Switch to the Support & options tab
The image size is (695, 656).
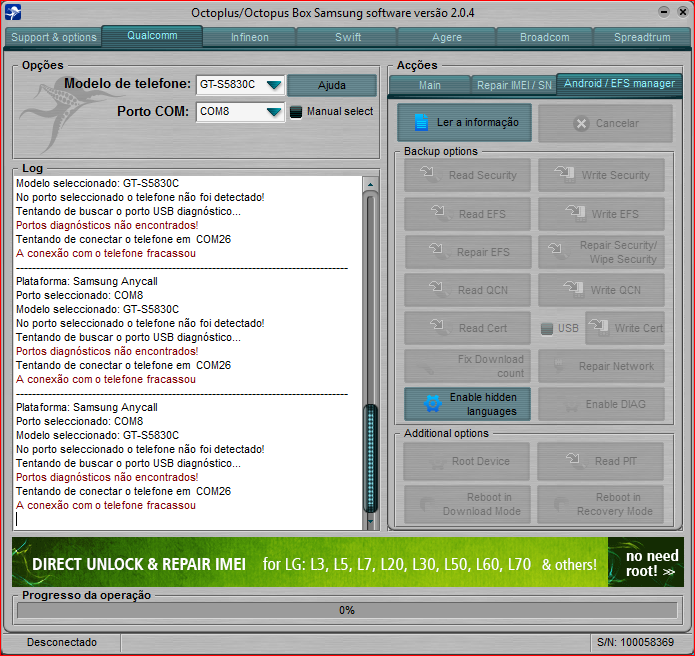coord(54,37)
